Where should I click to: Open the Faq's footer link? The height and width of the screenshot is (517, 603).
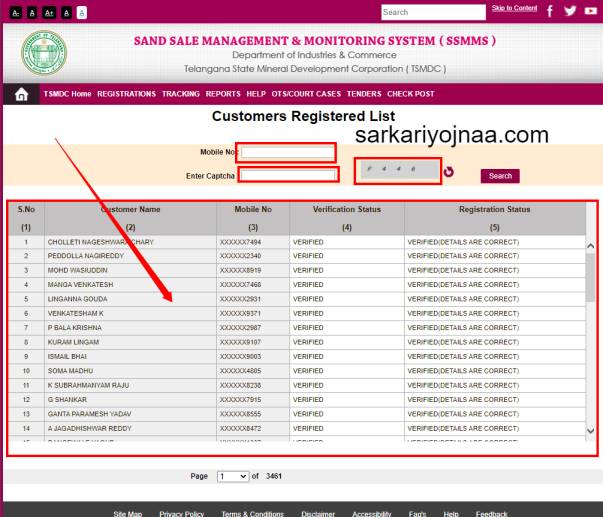click(417, 514)
